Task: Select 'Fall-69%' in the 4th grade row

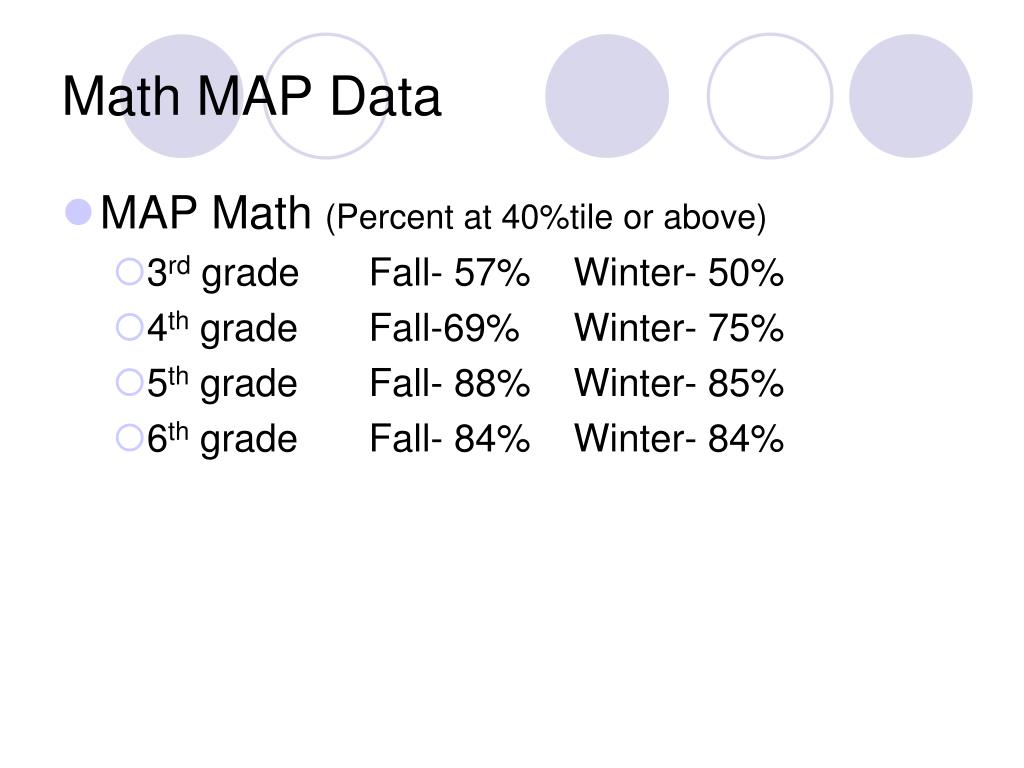Action: (x=444, y=328)
